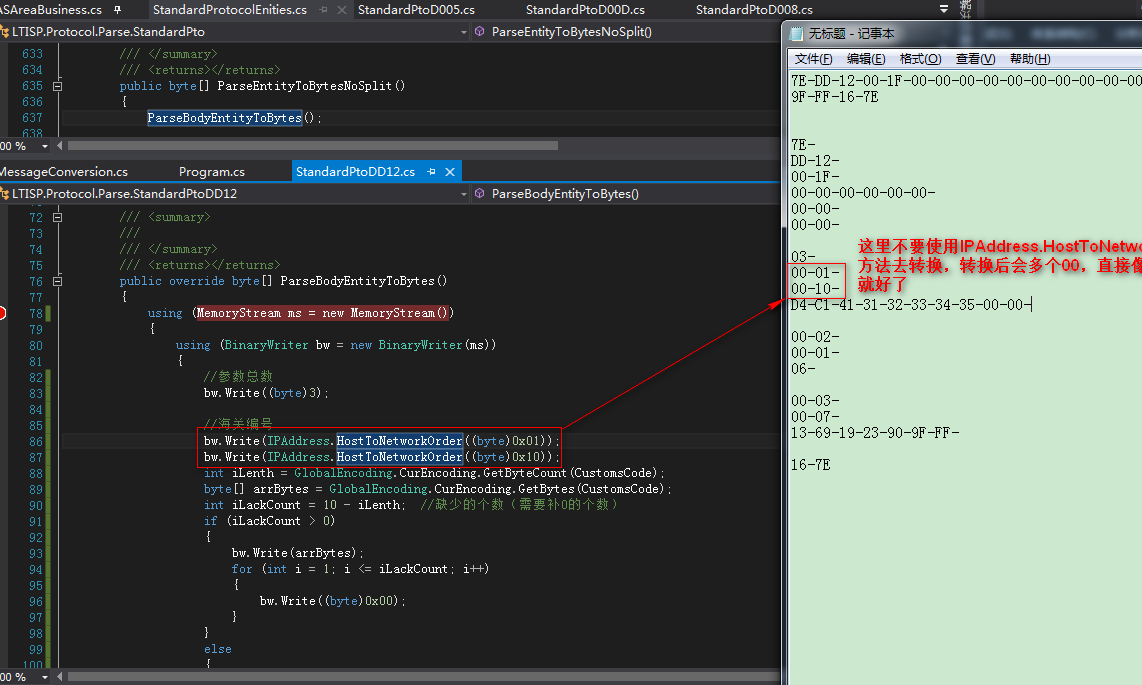1142x685 pixels.
Task: Click ParseBodyEntityToBytes method icon in navigation bar
Action: point(479,194)
